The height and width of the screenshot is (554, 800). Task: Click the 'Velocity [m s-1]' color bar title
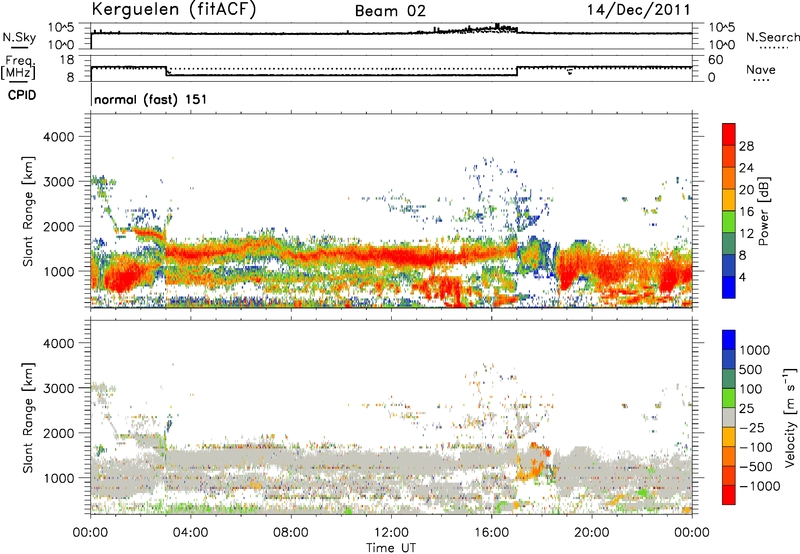(x=791, y=417)
